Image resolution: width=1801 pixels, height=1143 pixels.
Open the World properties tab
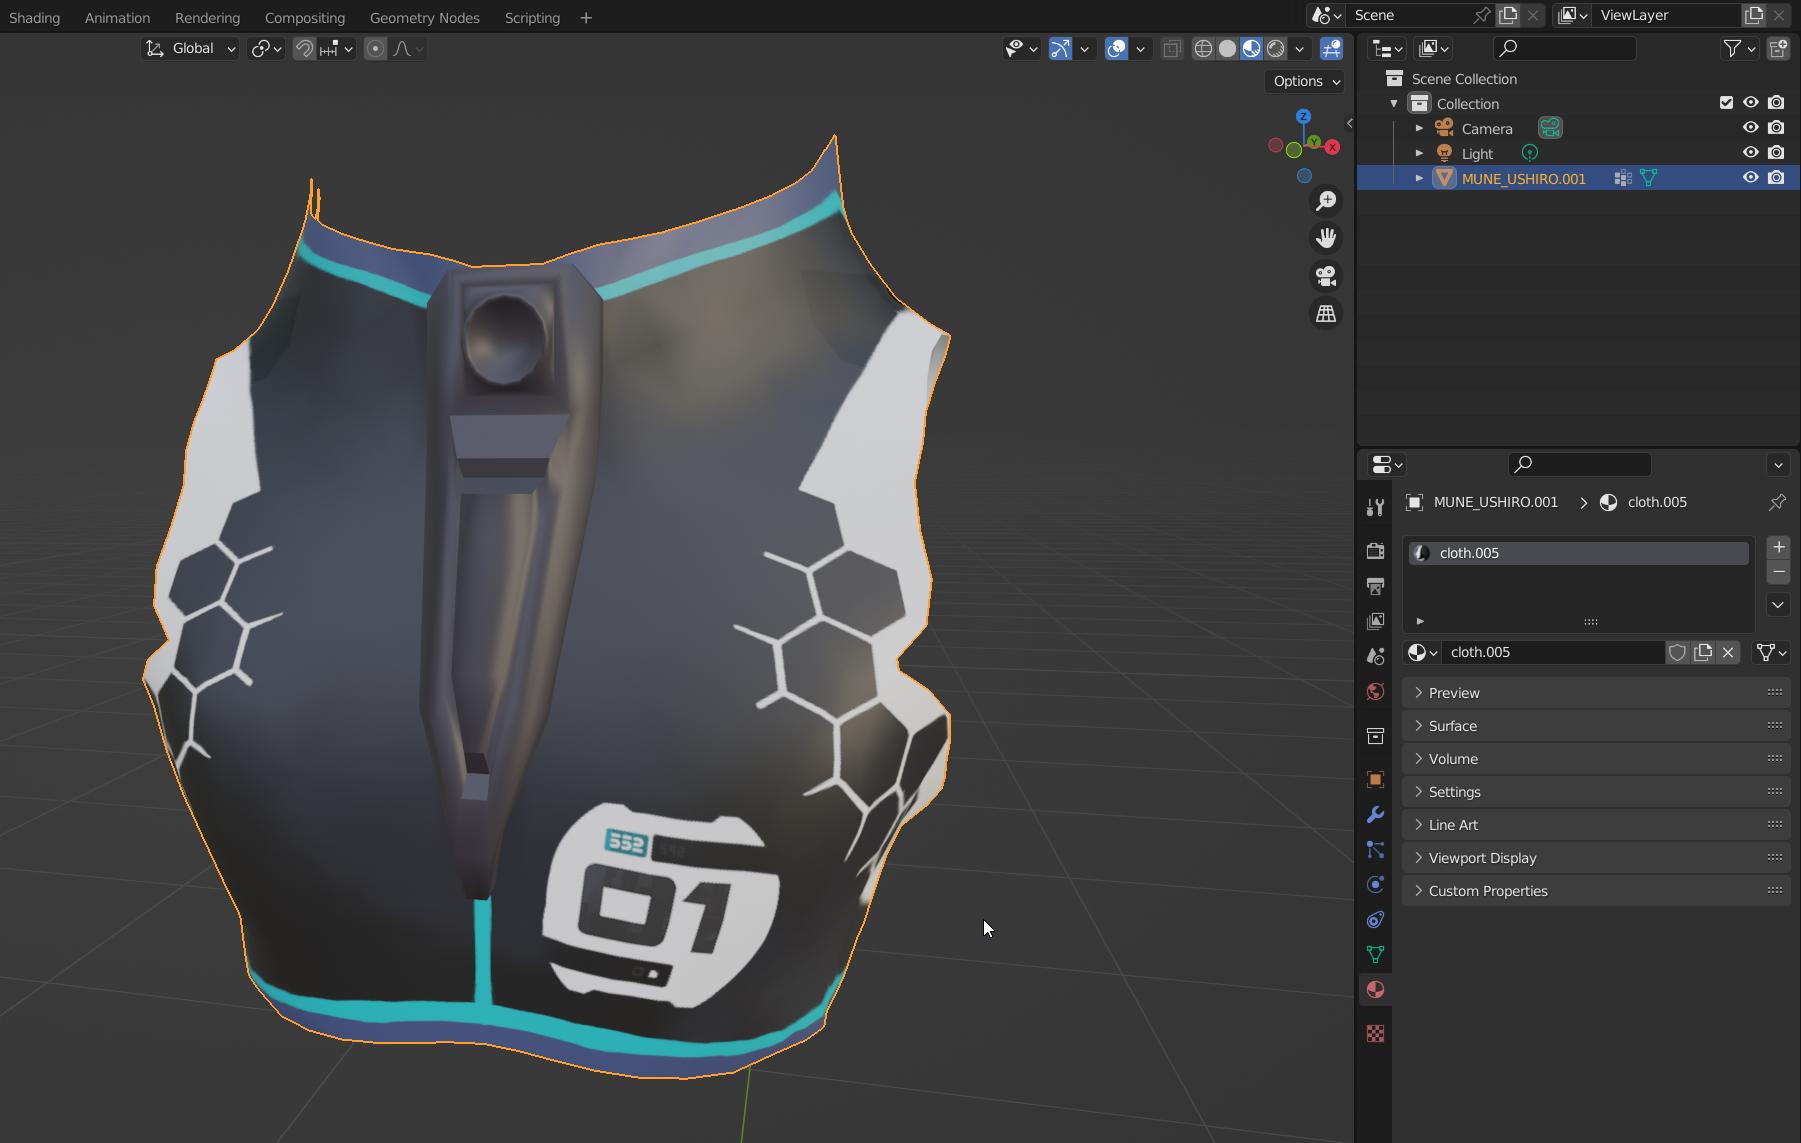(x=1375, y=691)
